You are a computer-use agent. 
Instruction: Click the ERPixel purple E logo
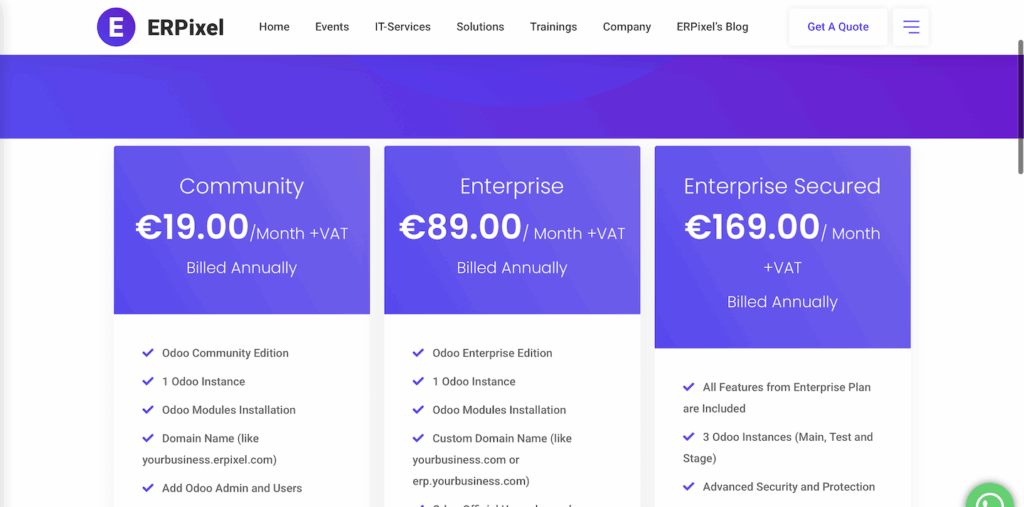(116, 27)
